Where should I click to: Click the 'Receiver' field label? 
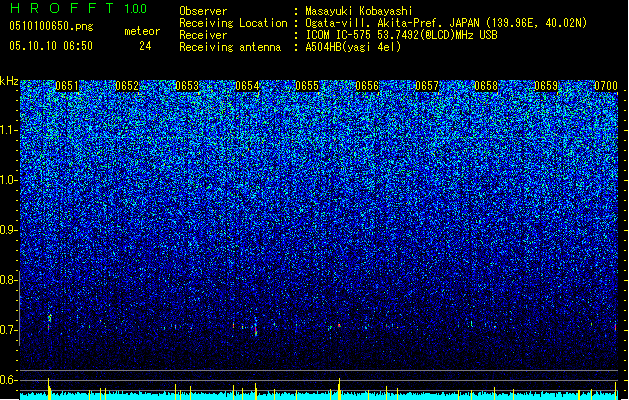(203, 35)
